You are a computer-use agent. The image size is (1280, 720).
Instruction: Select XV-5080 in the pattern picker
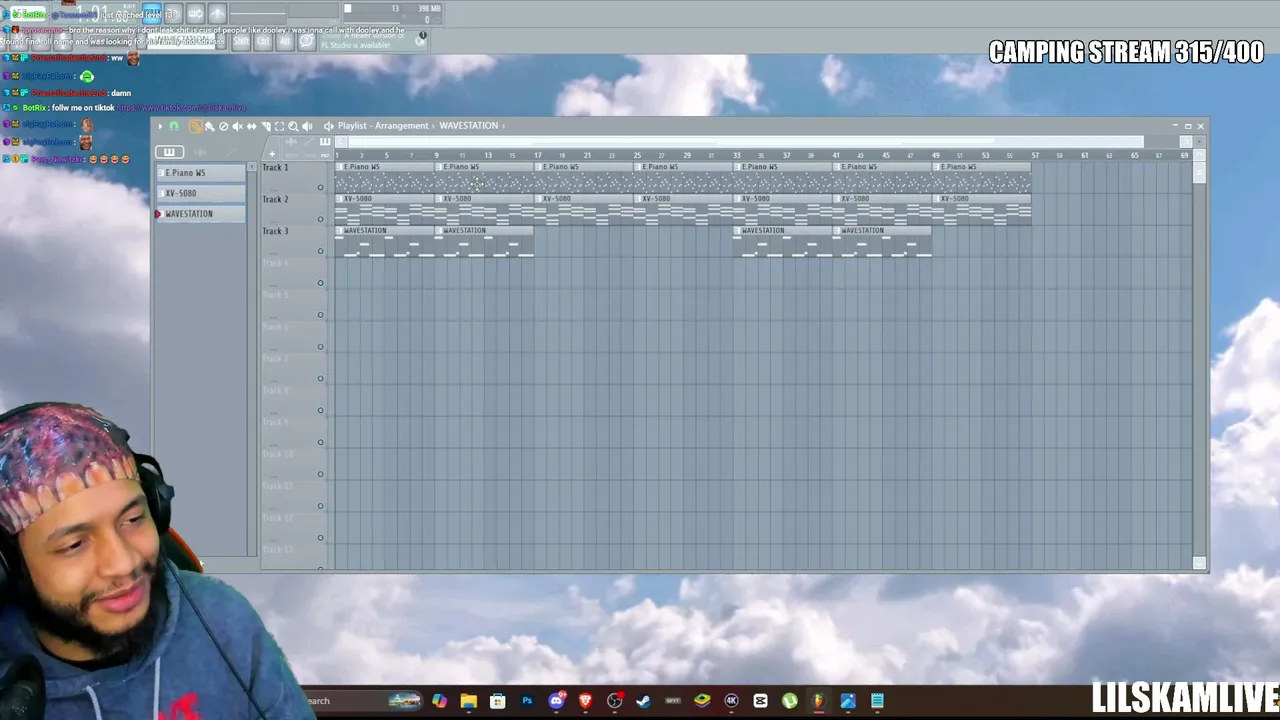pos(200,193)
